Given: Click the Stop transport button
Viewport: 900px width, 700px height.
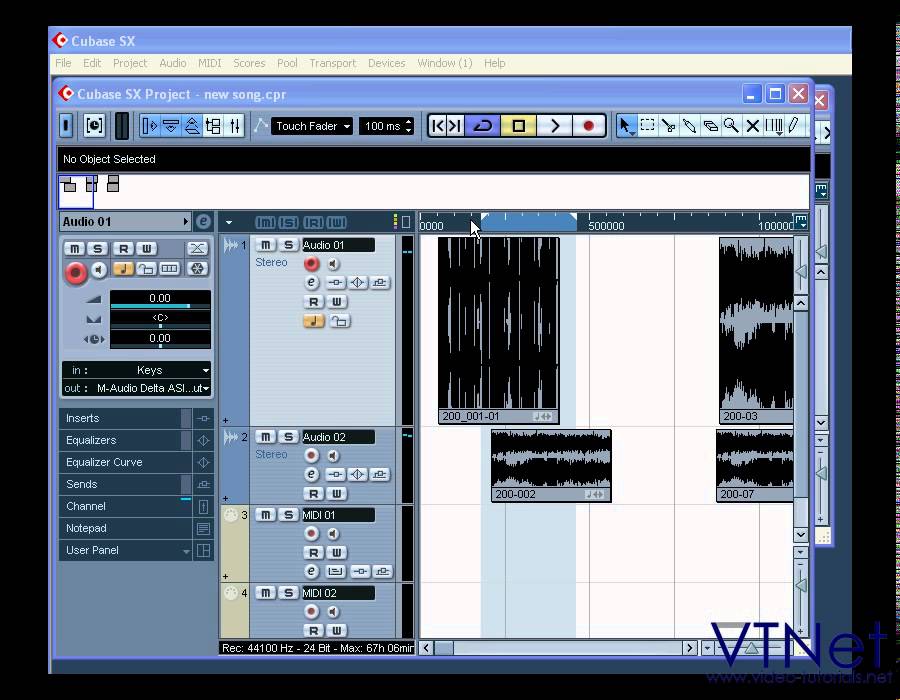Looking at the screenshot, I should [x=518, y=126].
